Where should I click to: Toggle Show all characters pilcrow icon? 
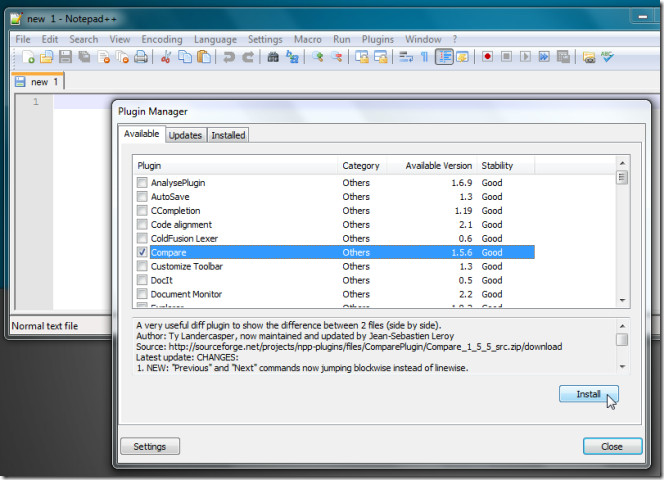pos(424,57)
